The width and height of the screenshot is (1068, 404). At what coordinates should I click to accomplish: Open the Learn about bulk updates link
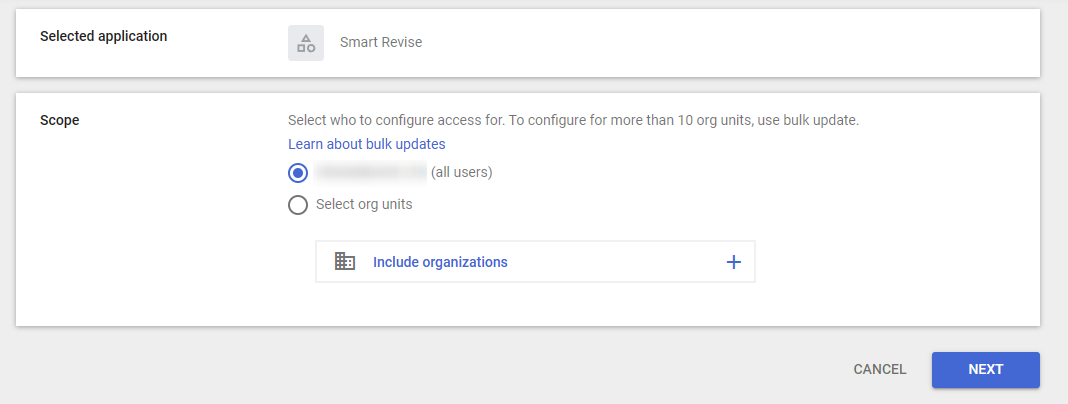366,144
